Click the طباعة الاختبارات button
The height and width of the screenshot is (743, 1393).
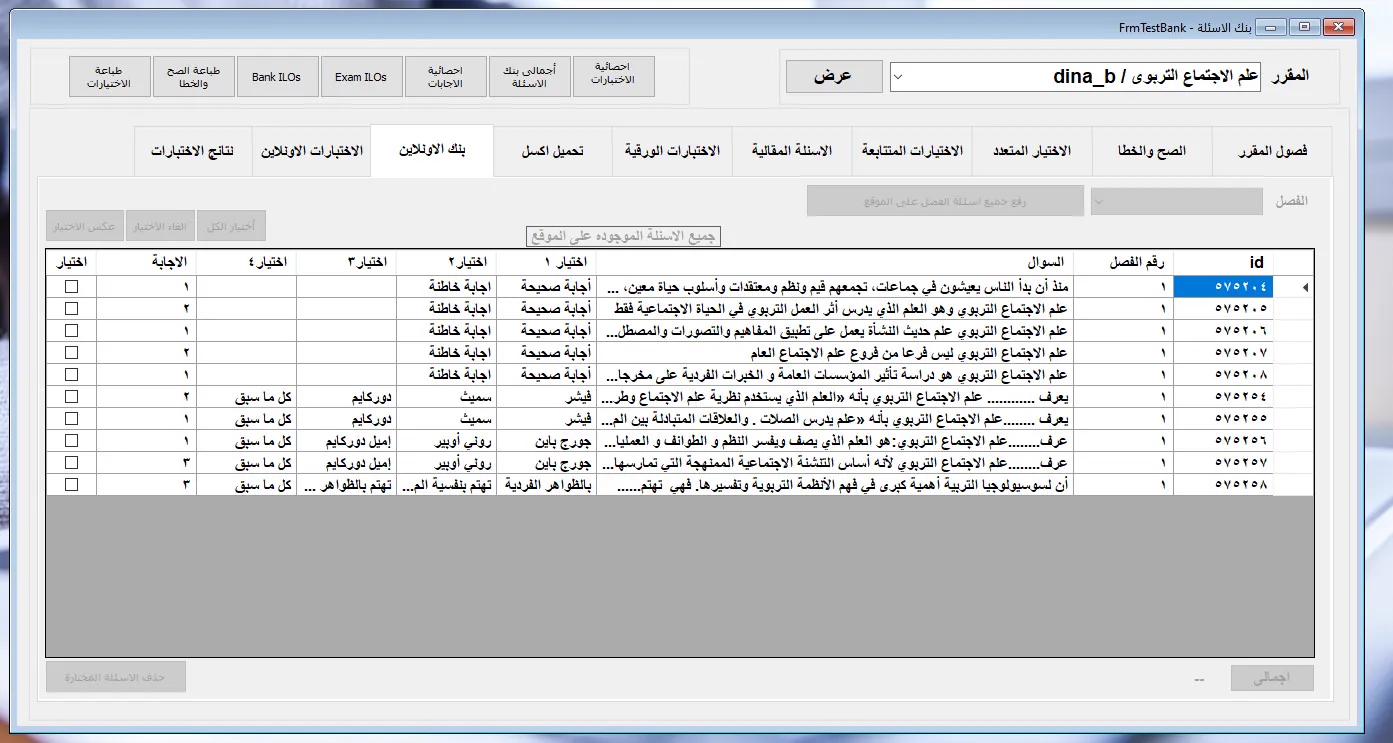(x=109, y=77)
